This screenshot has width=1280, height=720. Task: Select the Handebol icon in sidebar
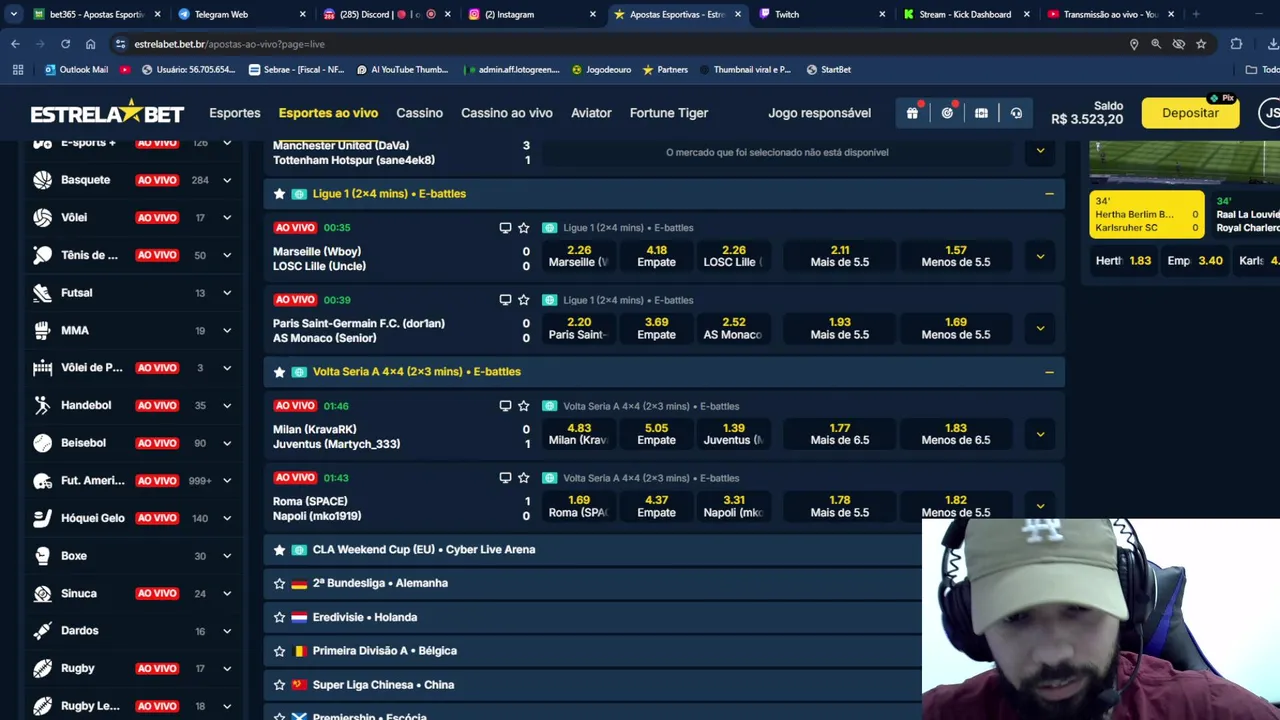coord(42,405)
